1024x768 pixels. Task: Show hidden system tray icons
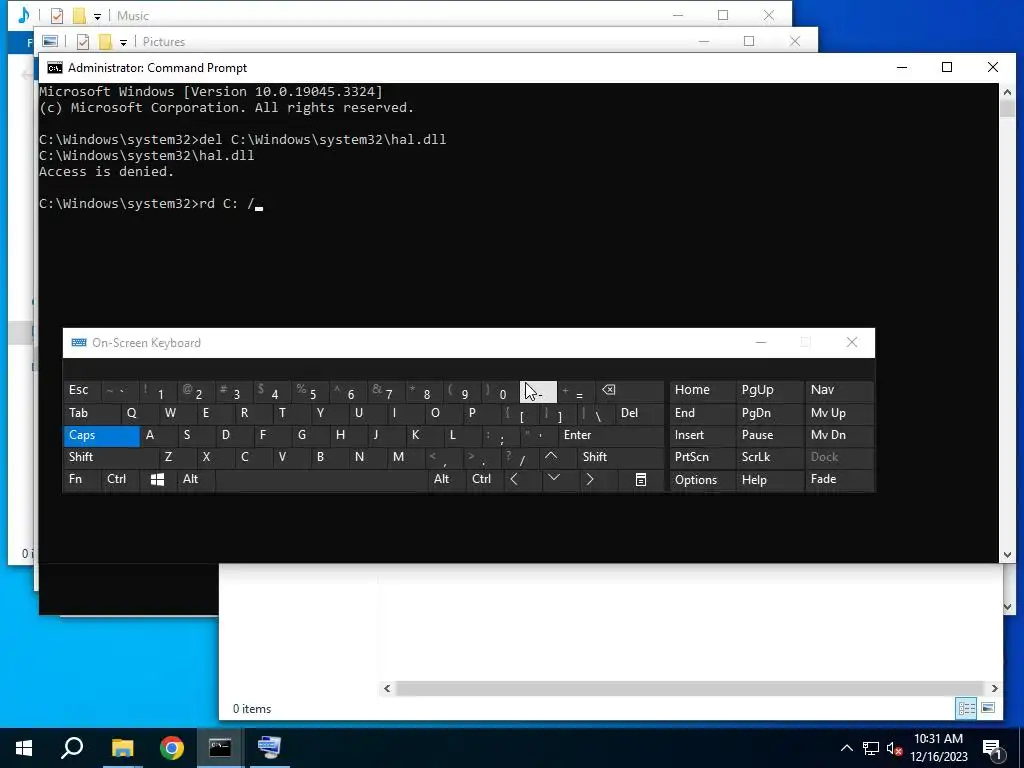pyautogui.click(x=846, y=748)
